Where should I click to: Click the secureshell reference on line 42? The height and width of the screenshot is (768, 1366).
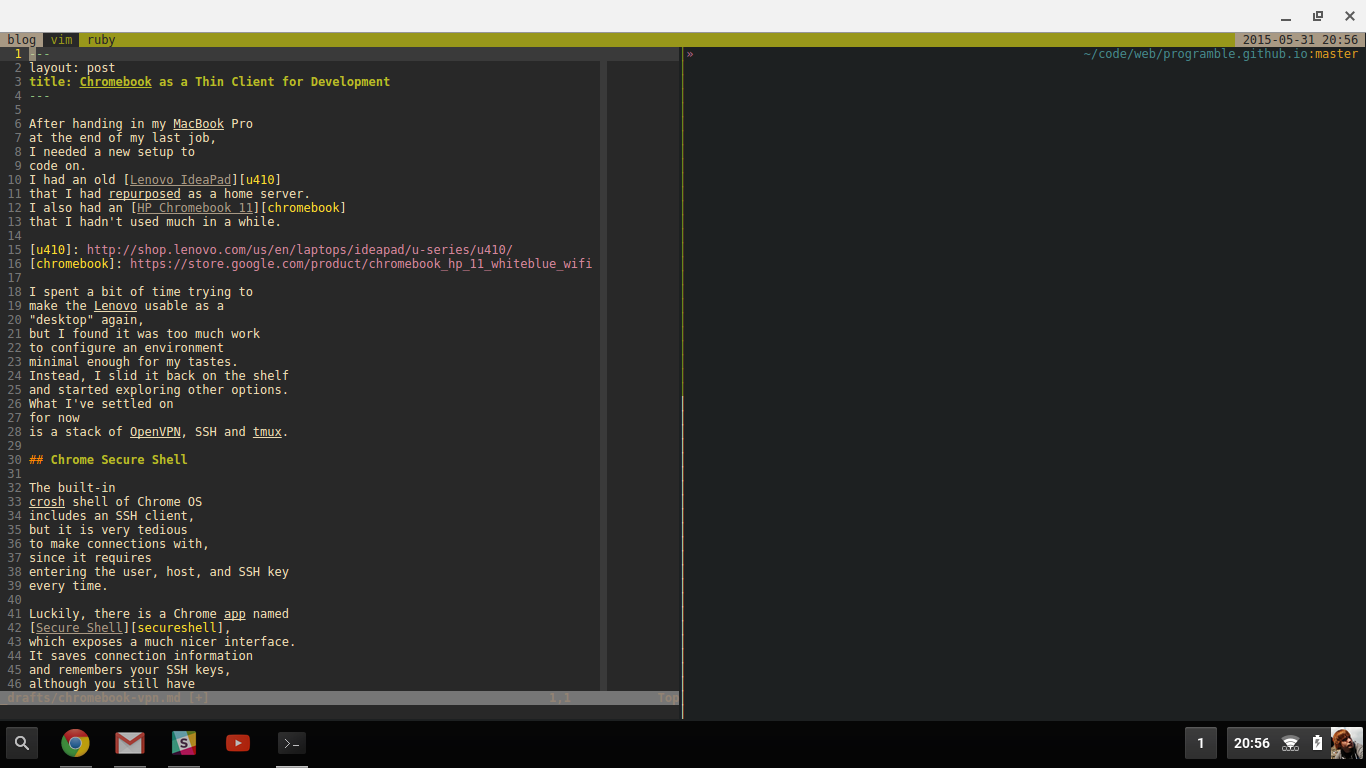[x=177, y=628]
